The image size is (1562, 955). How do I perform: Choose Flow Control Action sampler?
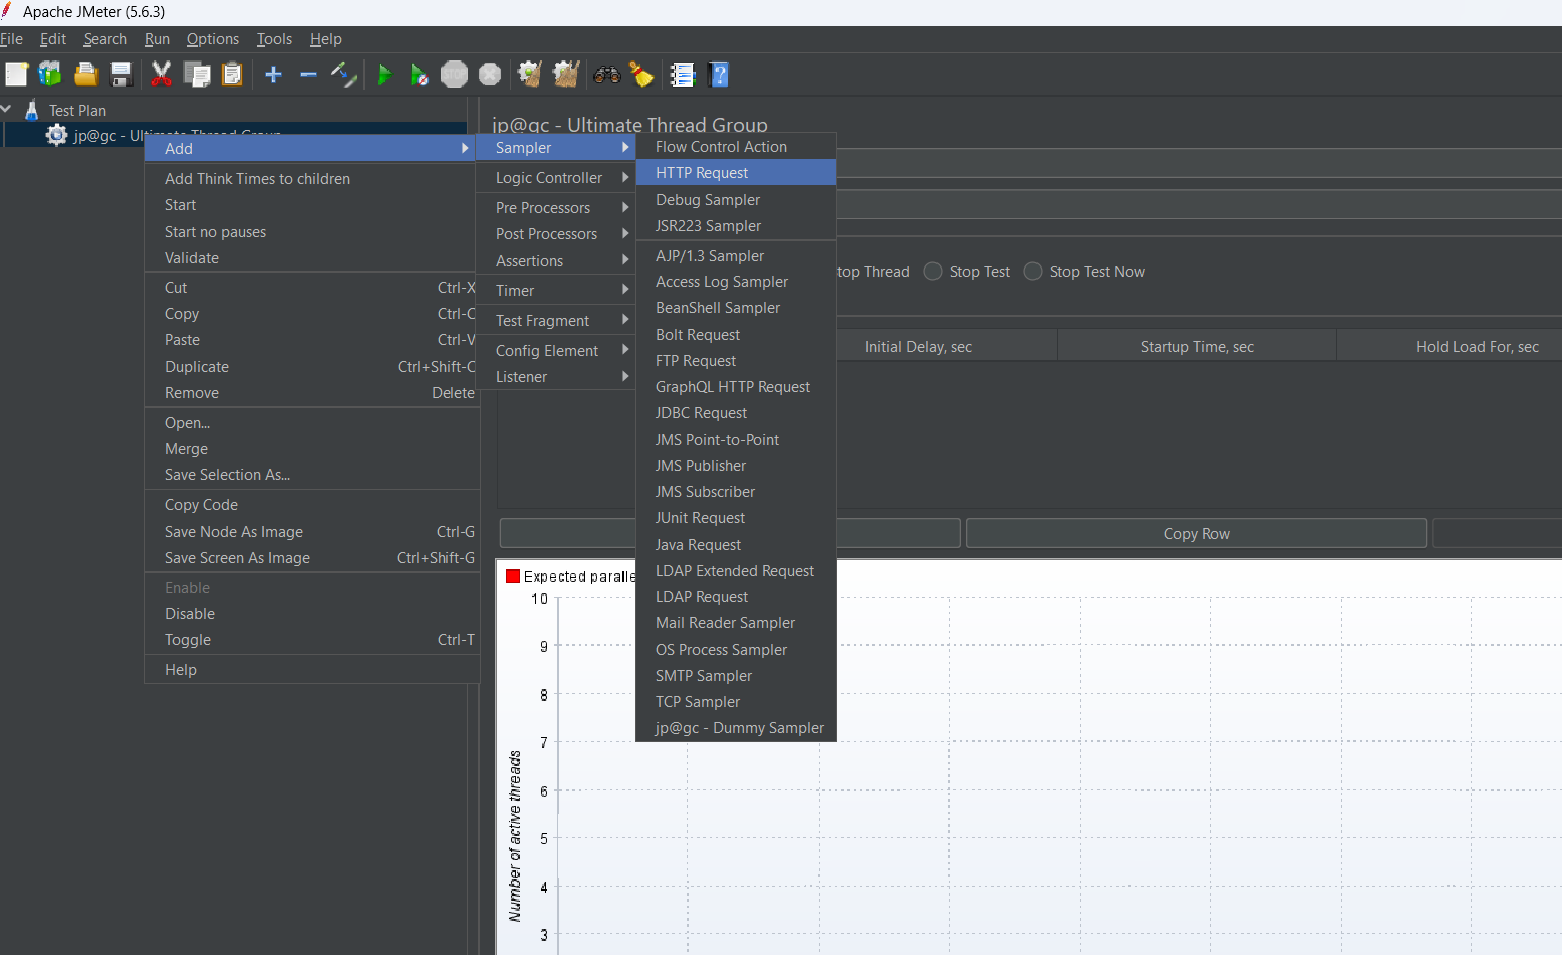click(x=736, y=146)
